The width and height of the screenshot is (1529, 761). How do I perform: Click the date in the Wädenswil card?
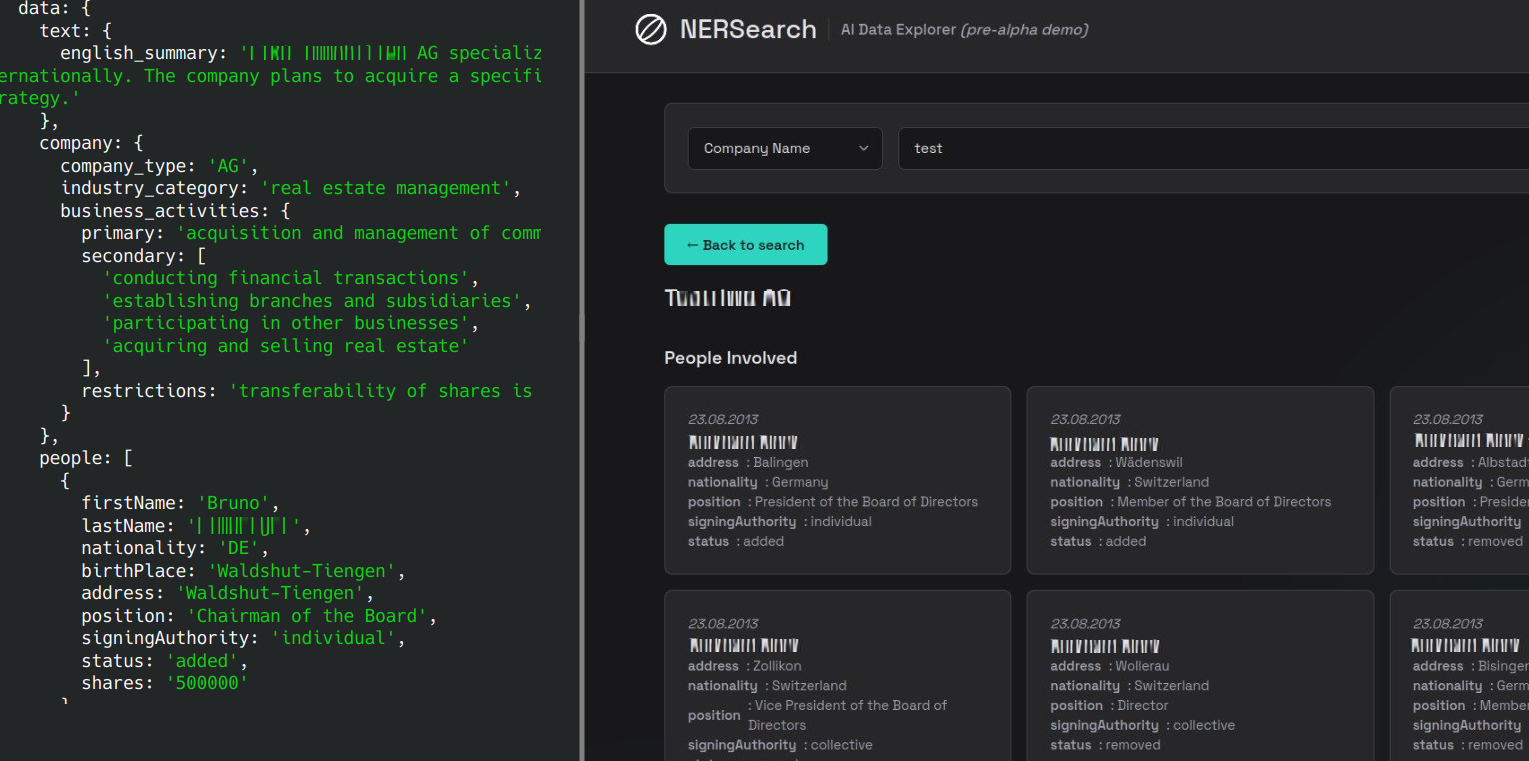click(1084, 419)
